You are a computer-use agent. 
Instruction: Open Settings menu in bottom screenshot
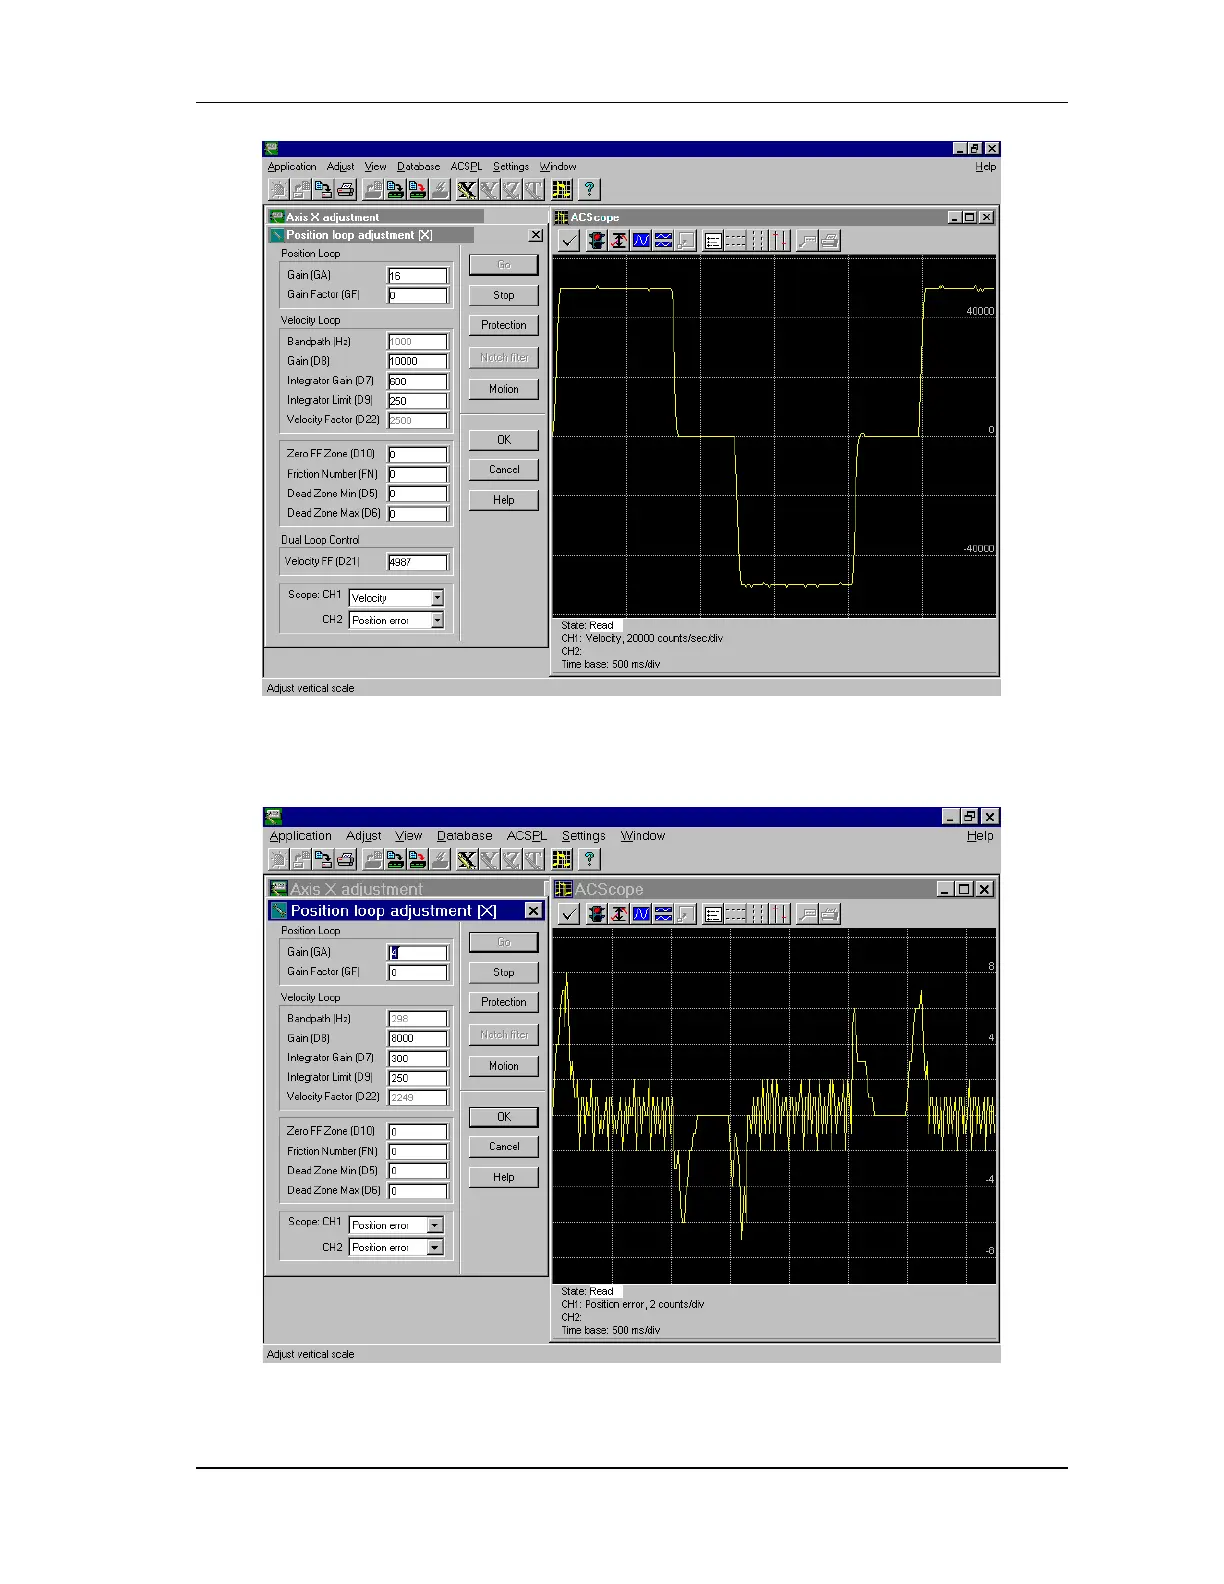583,836
